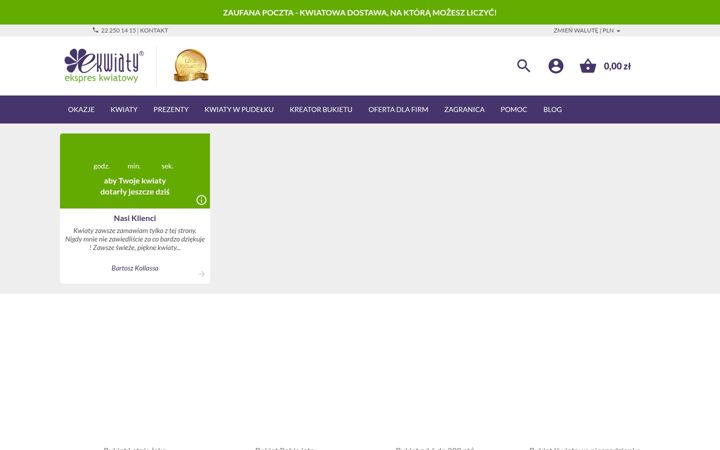
Task: Open the OKAZJE menu
Action: pos(81,109)
